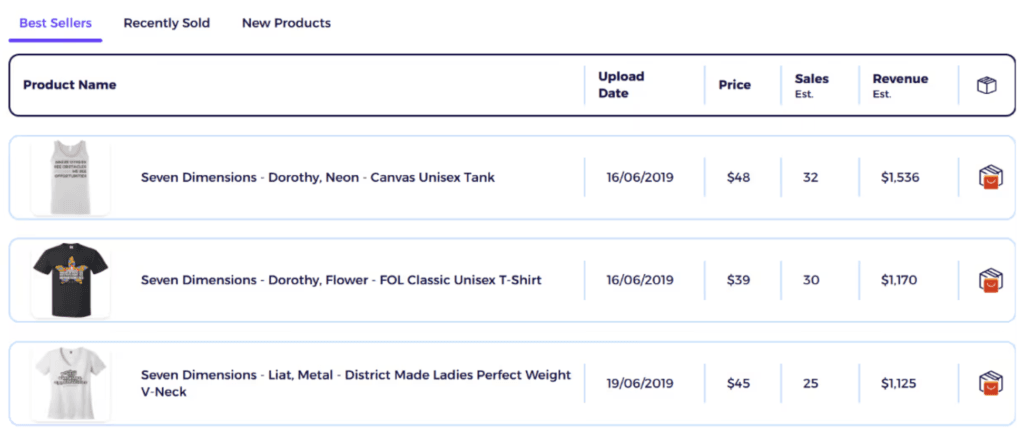
Task: Open Dorothy, Neon Canvas Unisex Tank product
Action: pos(317,178)
